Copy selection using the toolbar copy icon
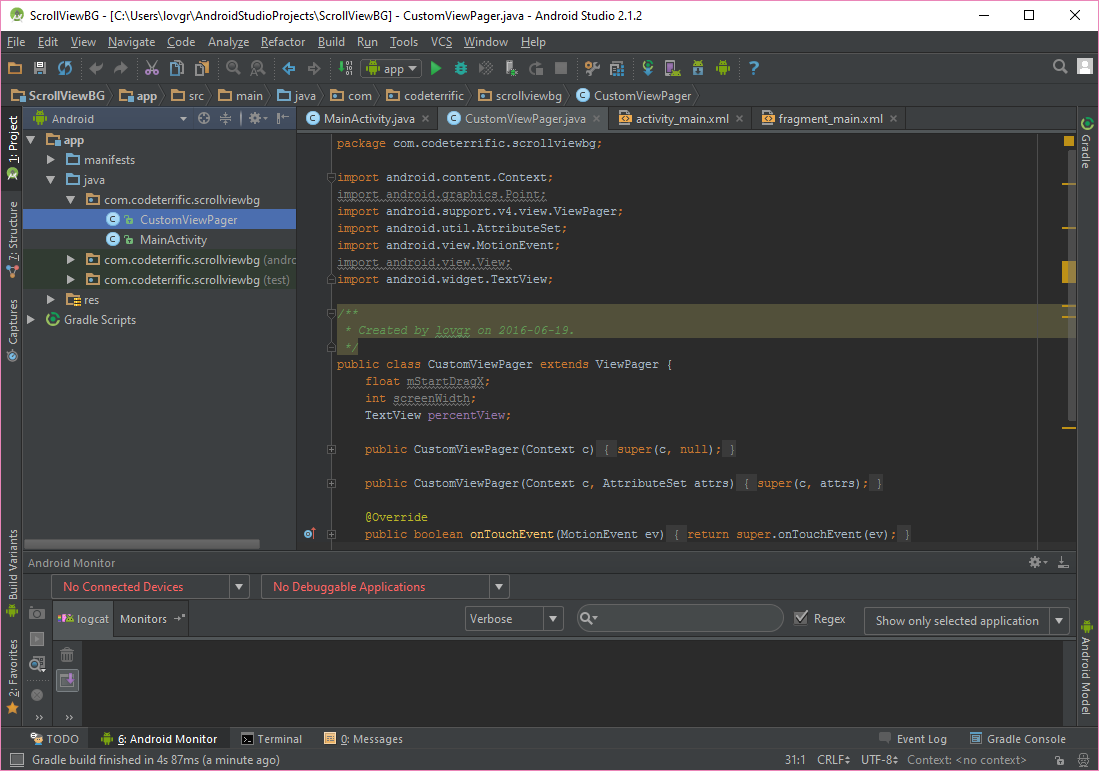 coord(177,68)
